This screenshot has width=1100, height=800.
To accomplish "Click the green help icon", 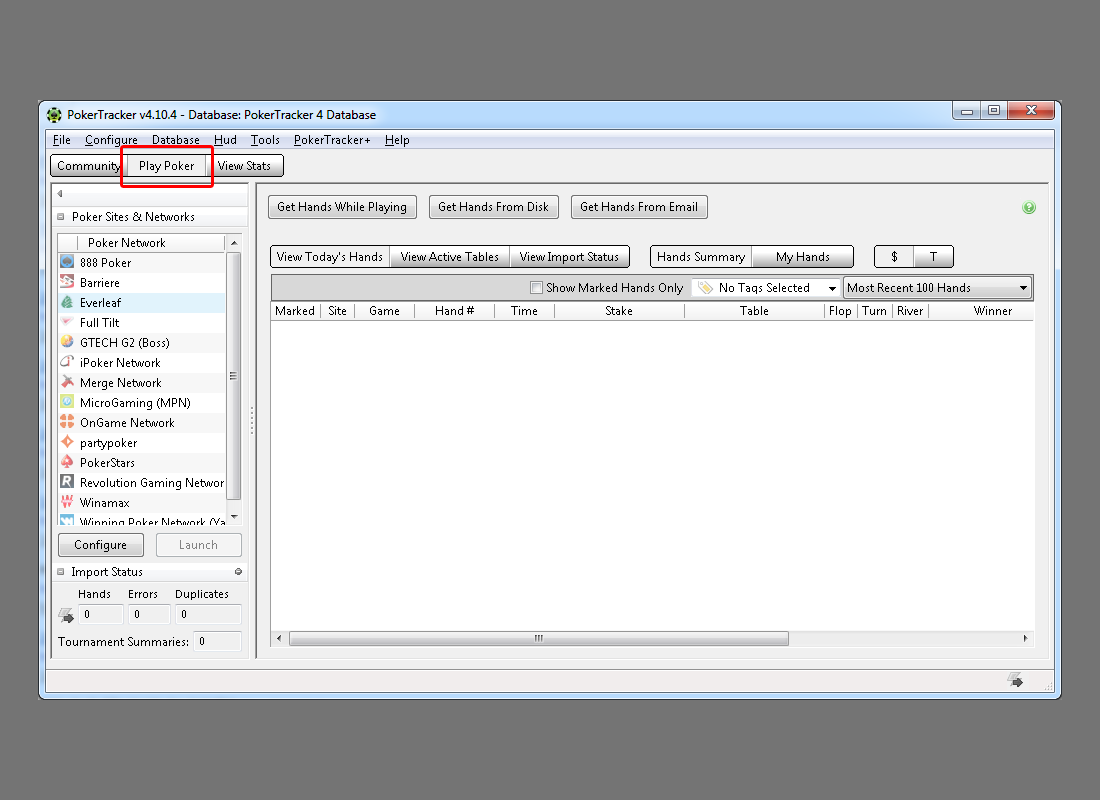I will pos(1029,208).
